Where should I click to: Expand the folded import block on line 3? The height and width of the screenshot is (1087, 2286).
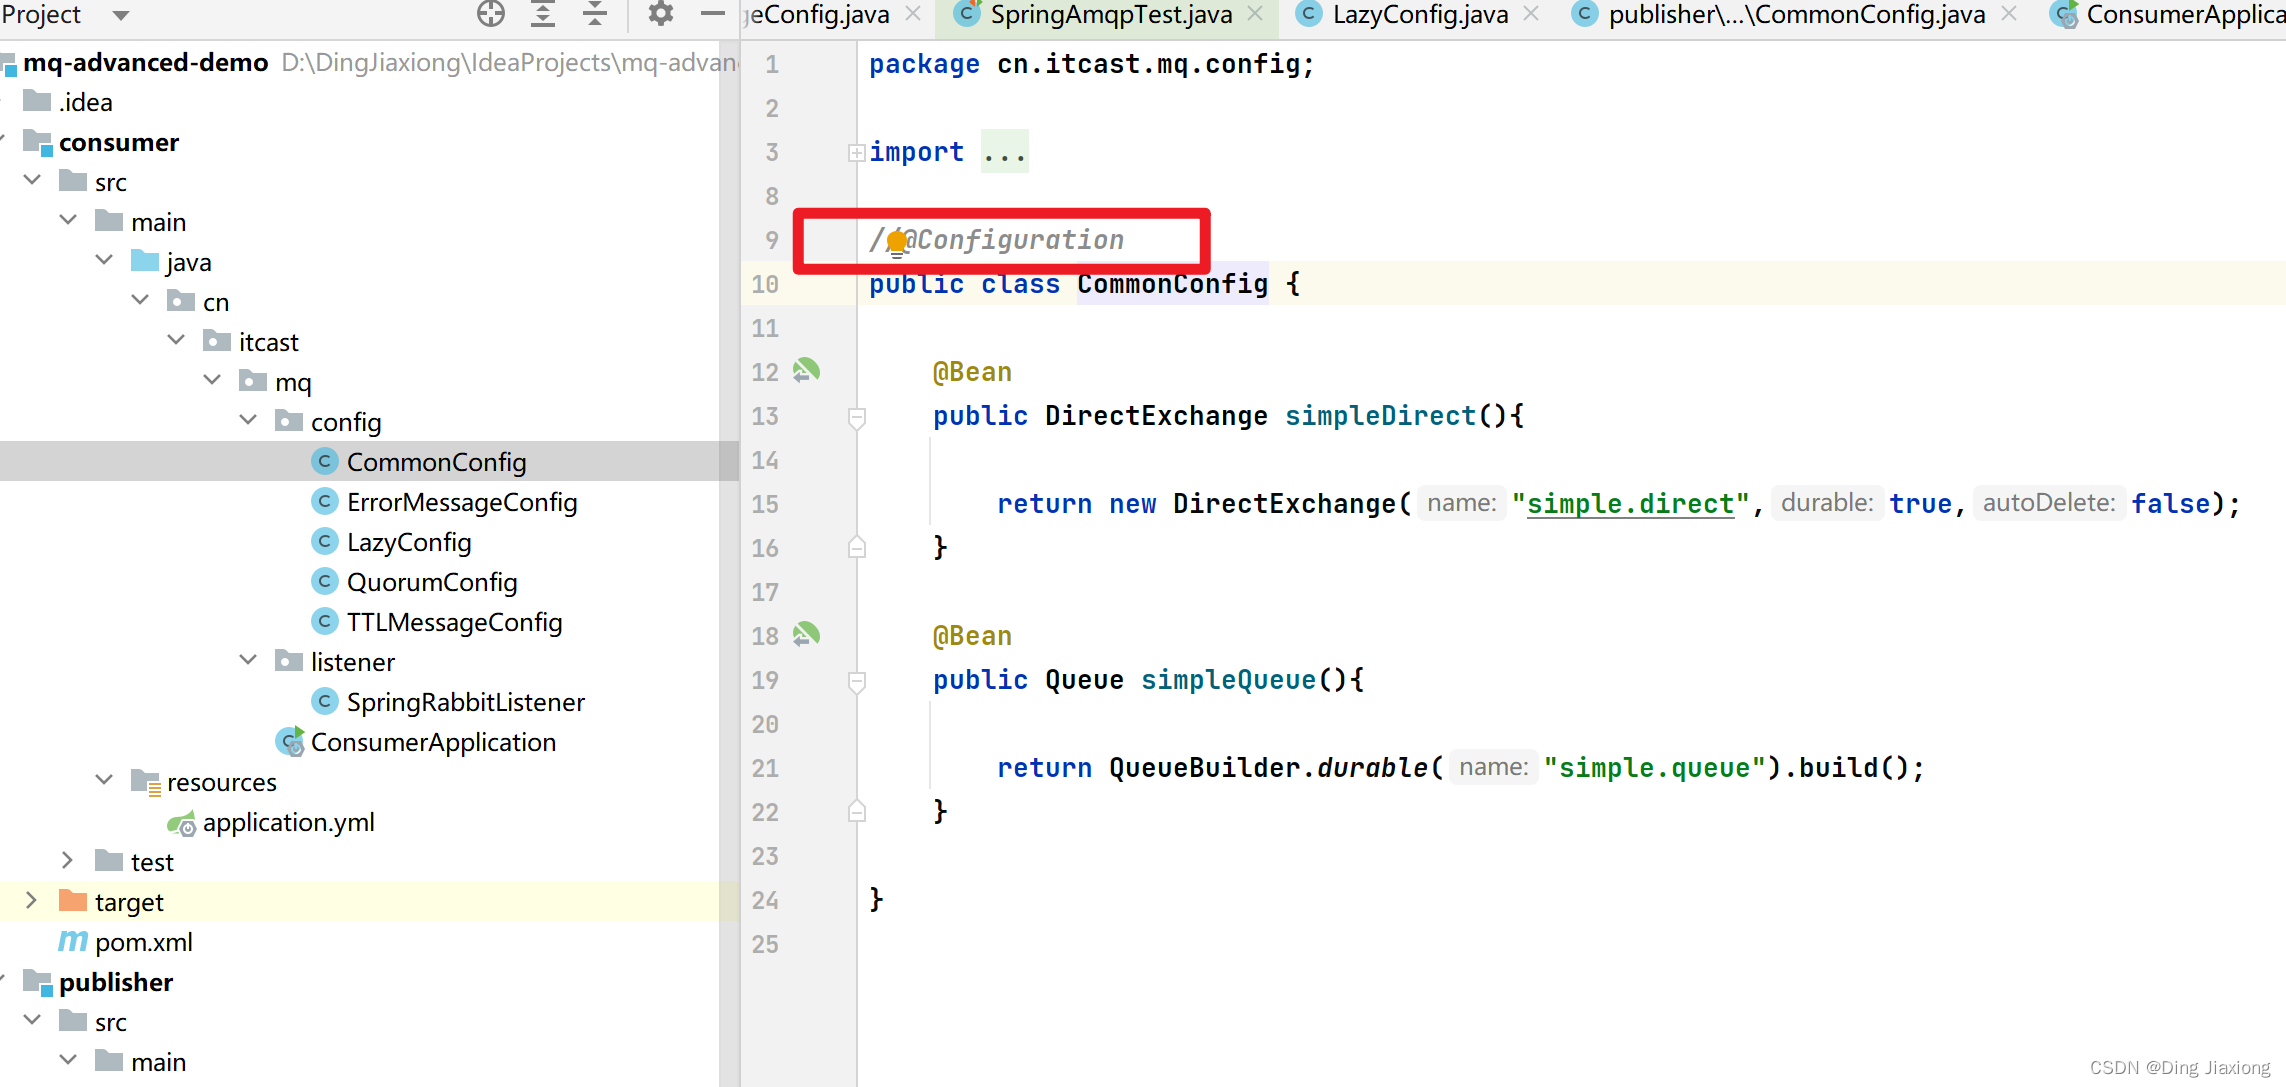[856, 153]
